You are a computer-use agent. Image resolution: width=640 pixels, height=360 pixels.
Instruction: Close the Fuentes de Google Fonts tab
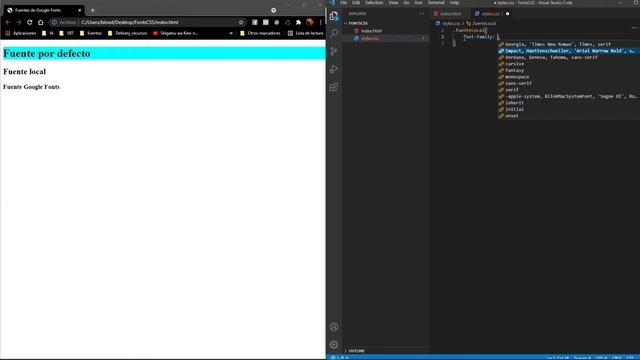[x=79, y=10]
